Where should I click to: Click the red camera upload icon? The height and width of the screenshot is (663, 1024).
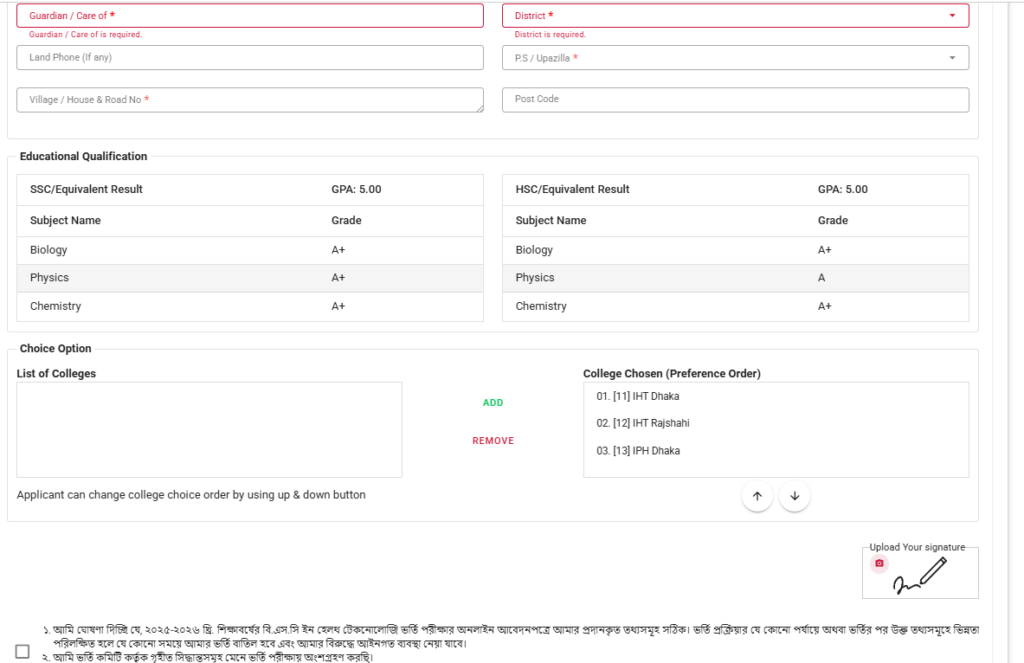[879, 563]
